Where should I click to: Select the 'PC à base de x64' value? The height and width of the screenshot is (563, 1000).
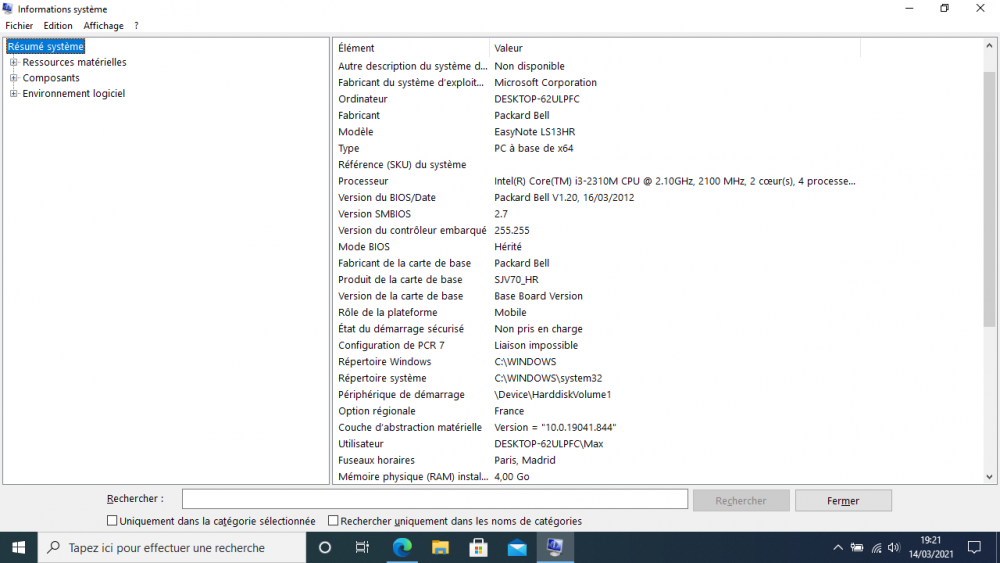534,149
